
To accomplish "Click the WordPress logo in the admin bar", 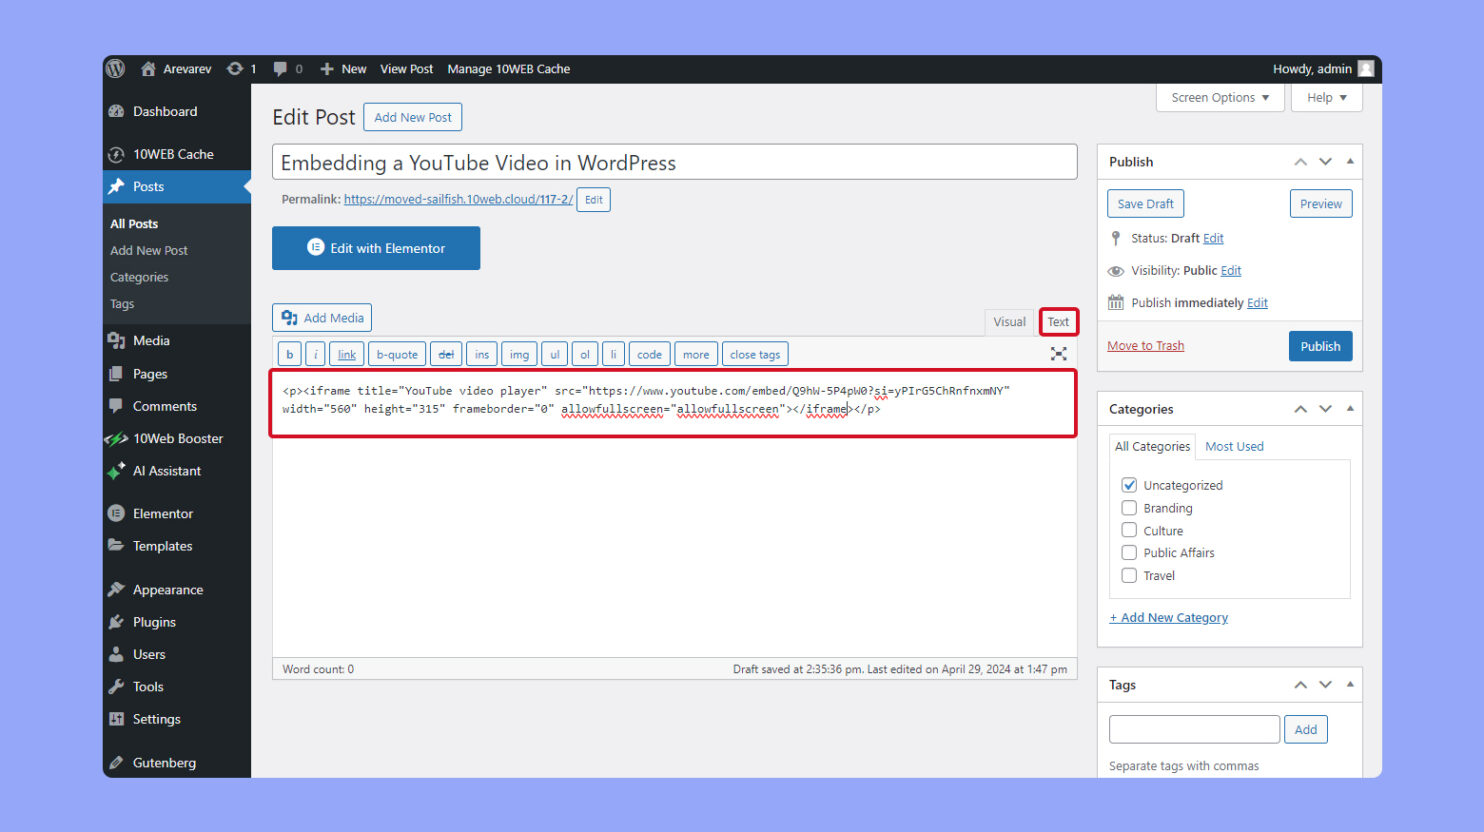I will (115, 68).
